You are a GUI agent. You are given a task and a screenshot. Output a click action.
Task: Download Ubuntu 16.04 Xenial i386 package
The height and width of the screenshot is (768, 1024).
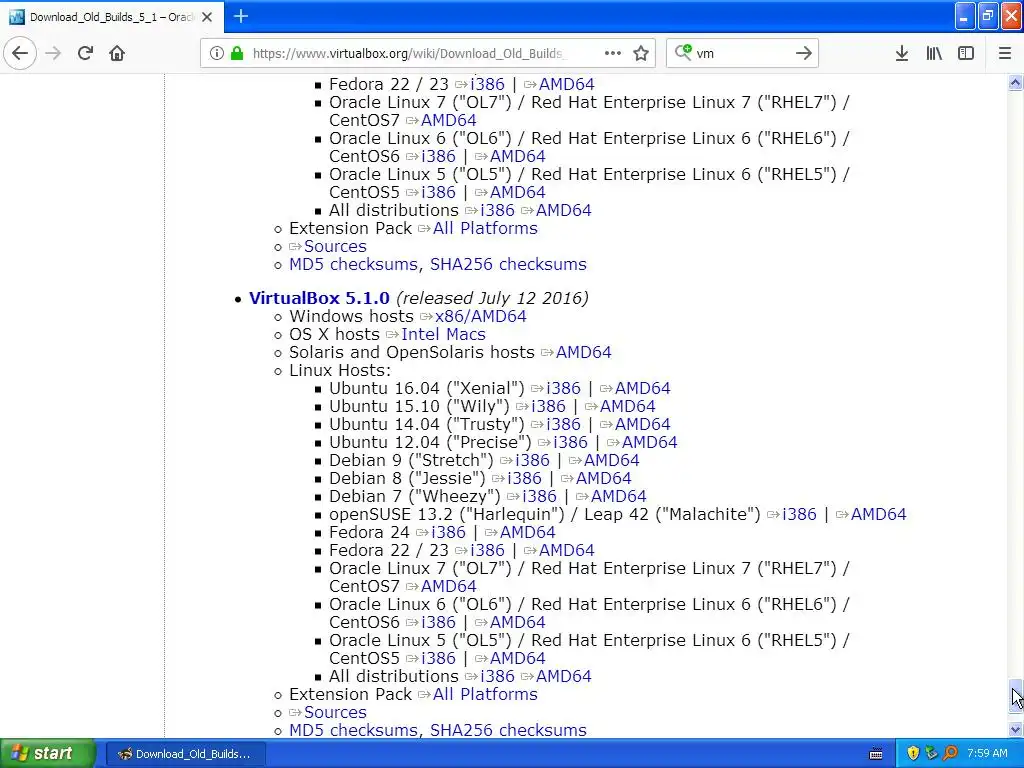click(x=562, y=389)
